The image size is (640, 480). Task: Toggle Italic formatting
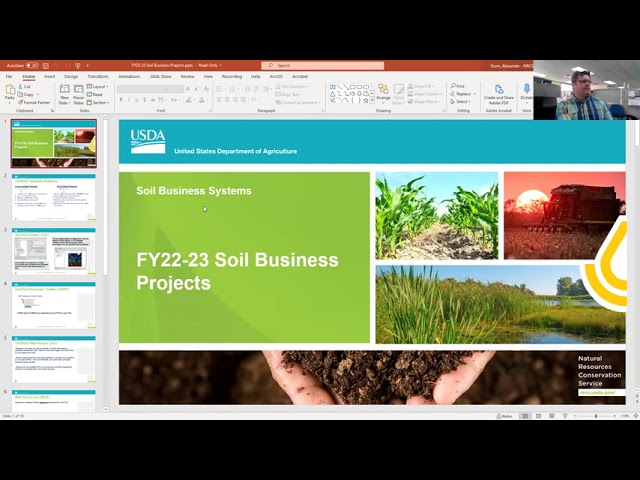[129, 100]
